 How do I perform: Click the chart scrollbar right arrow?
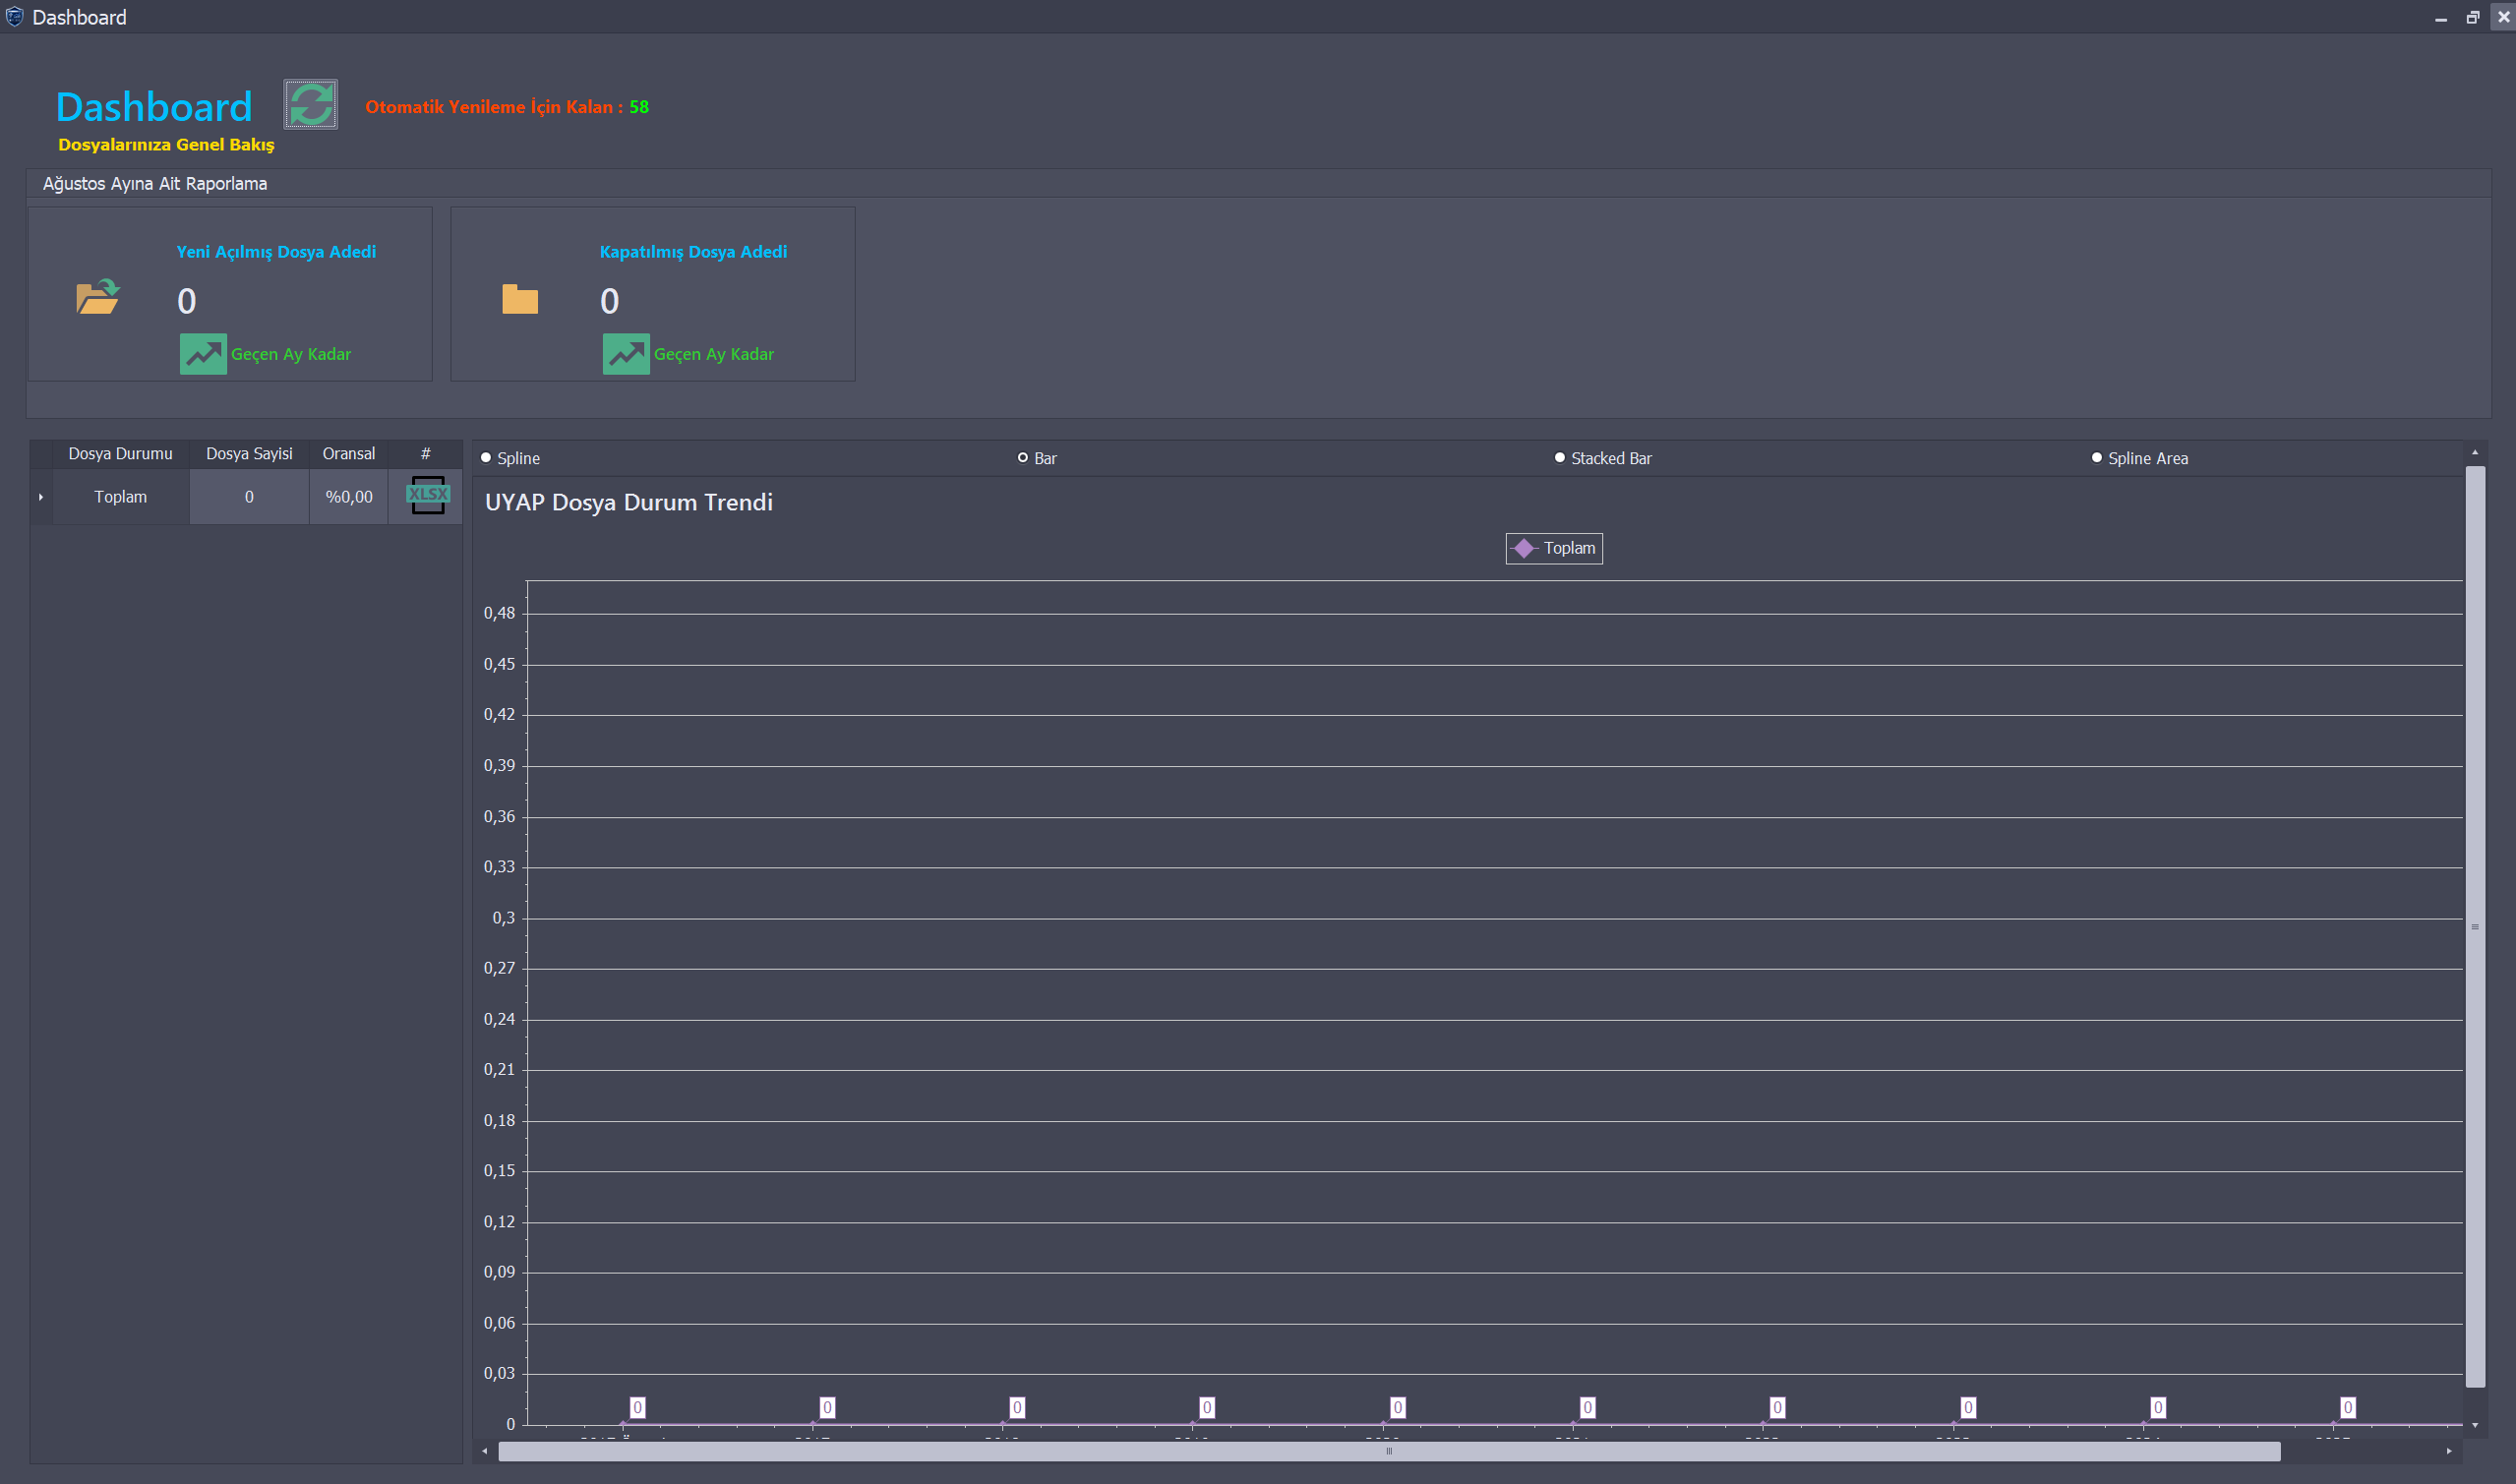[2449, 1451]
